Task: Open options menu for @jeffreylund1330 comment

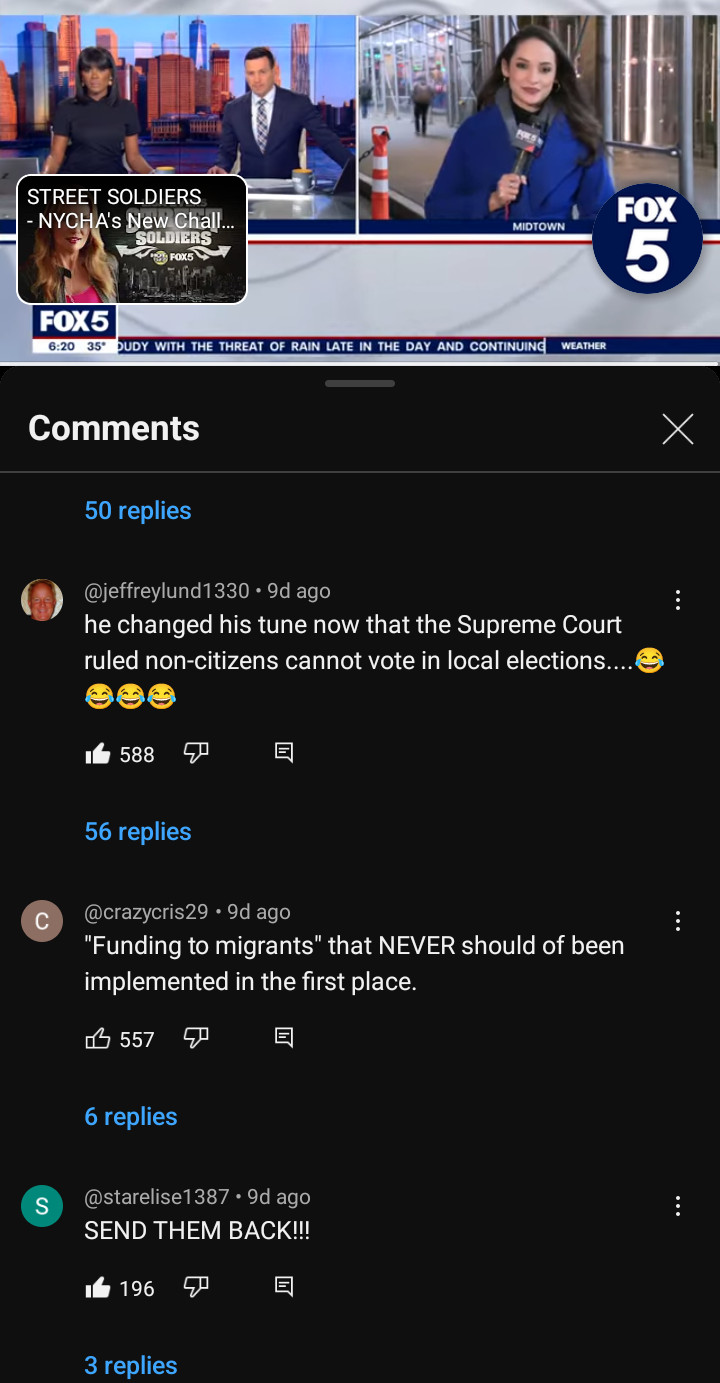Action: pos(678,600)
